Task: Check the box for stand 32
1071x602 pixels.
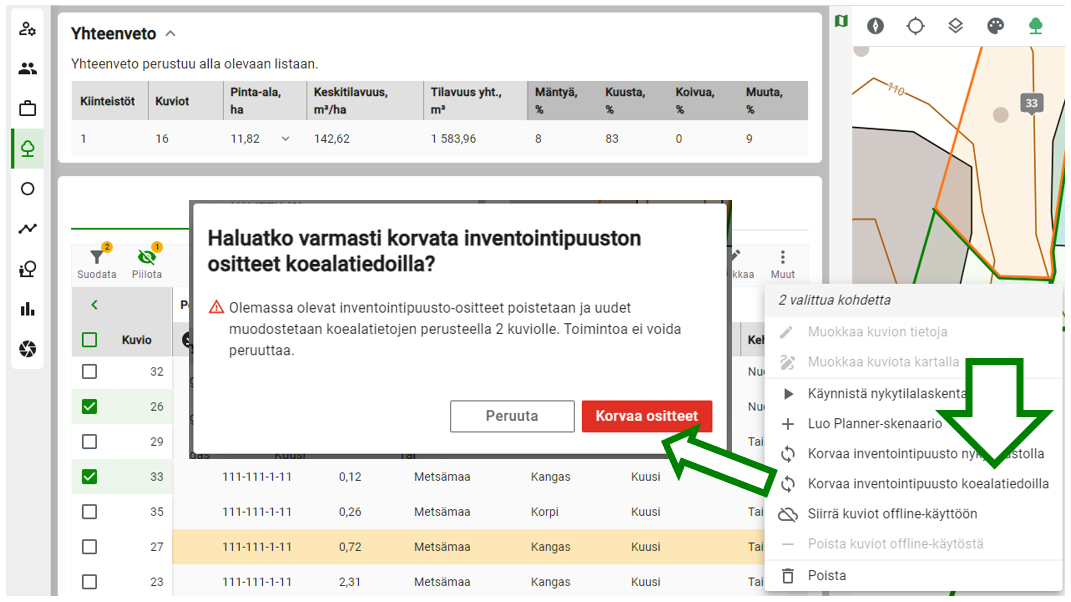Action: point(89,372)
